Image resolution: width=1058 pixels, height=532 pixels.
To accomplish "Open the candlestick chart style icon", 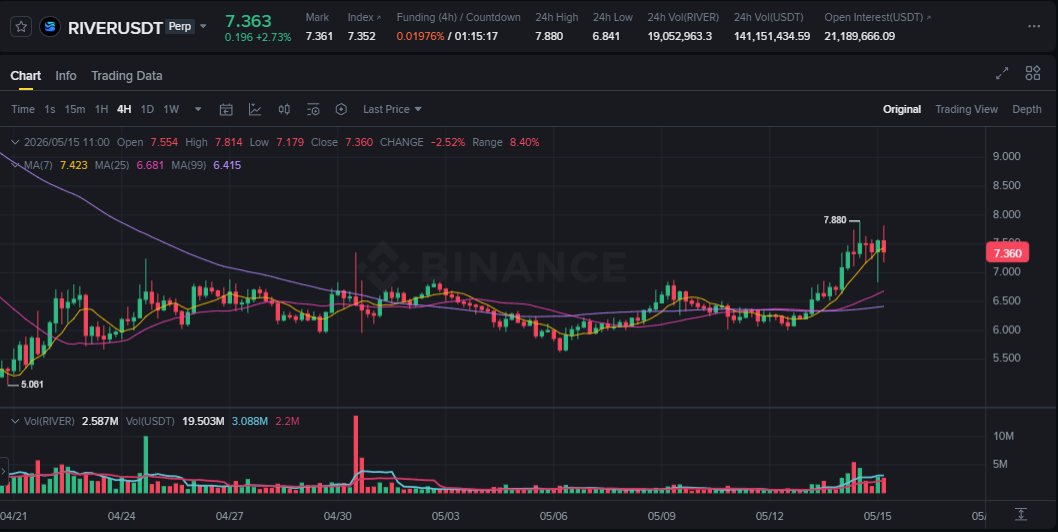I will (284, 109).
